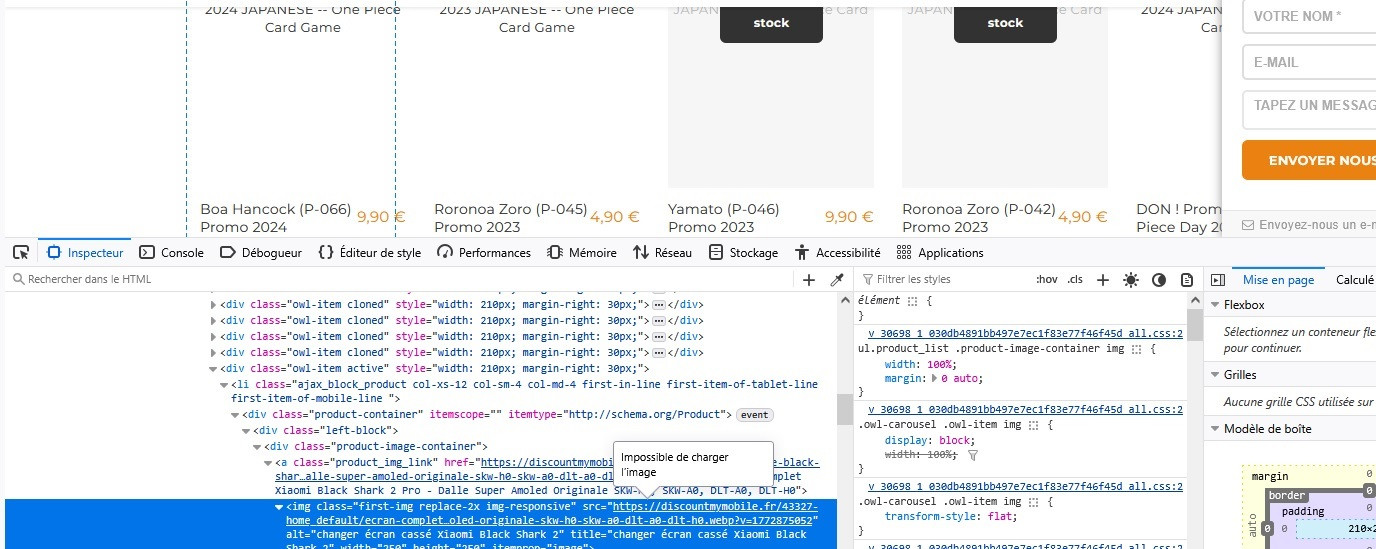Collapse the Grilles section

coord(1215,375)
